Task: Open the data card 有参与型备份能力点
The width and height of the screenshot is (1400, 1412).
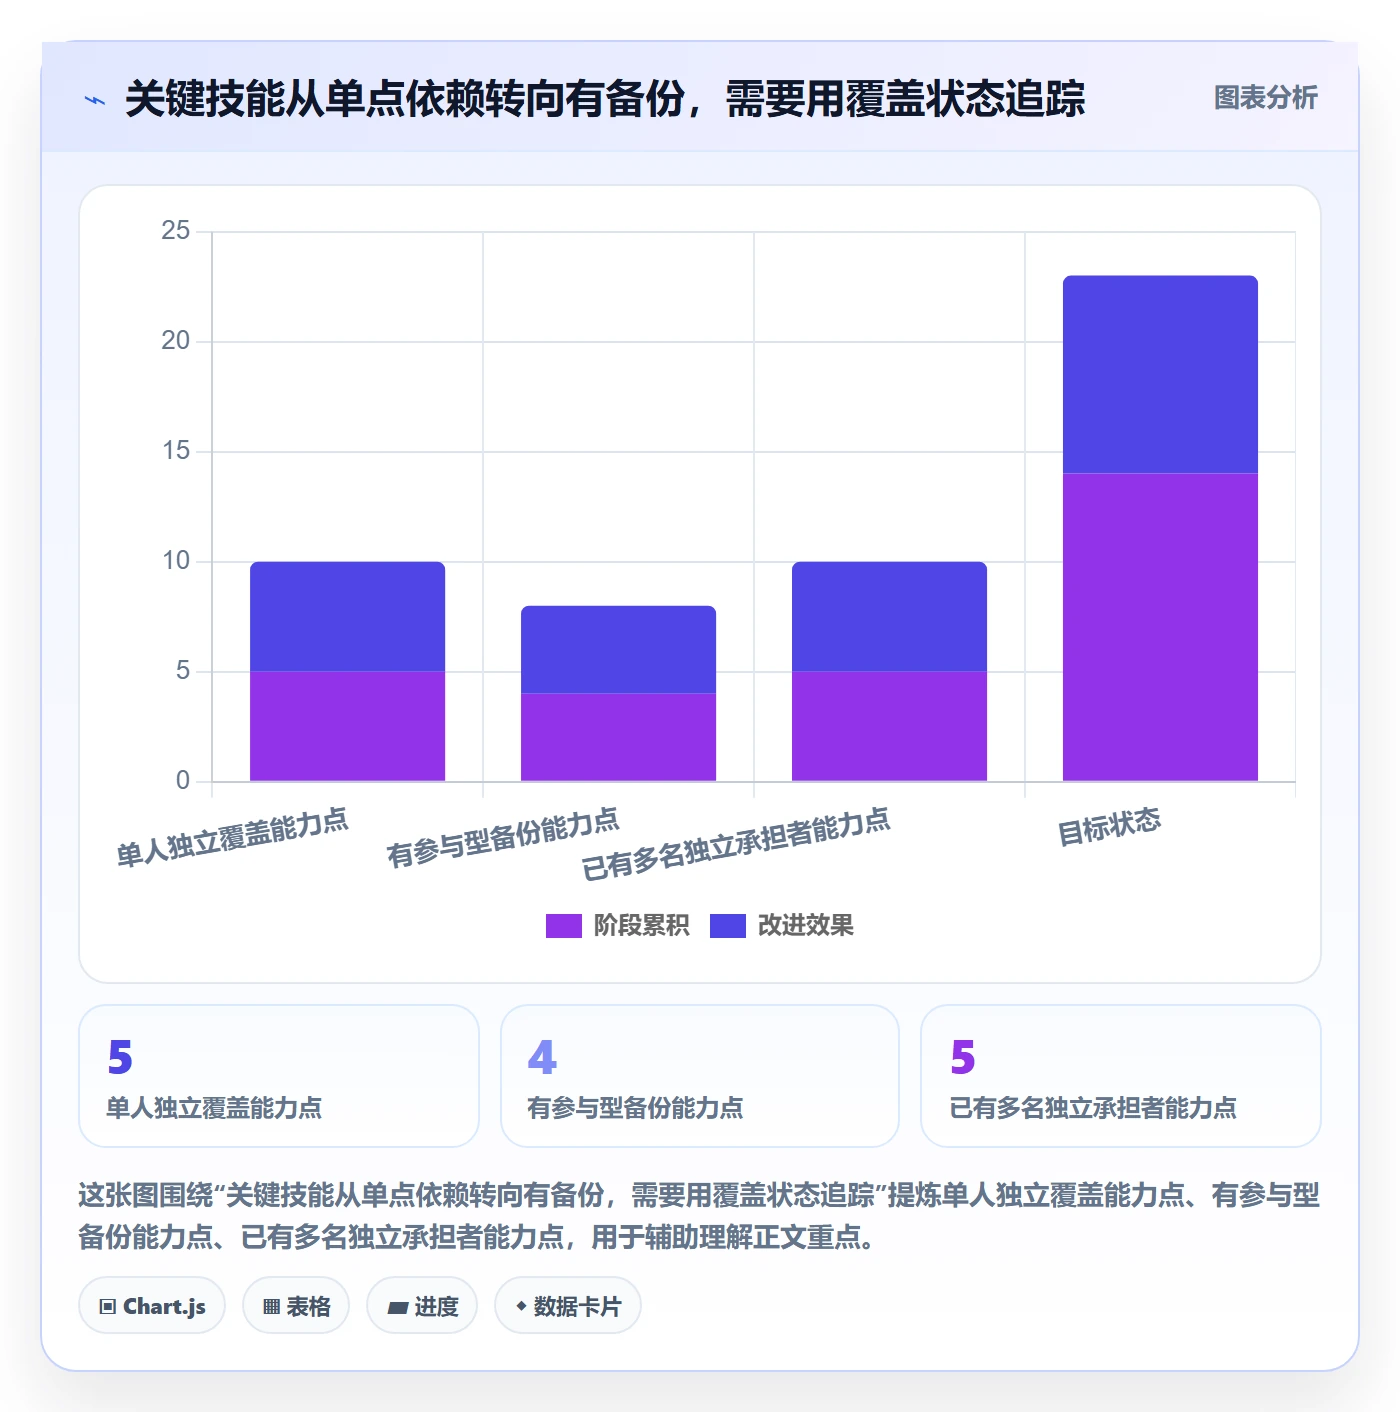Action: click(700, 1076)
